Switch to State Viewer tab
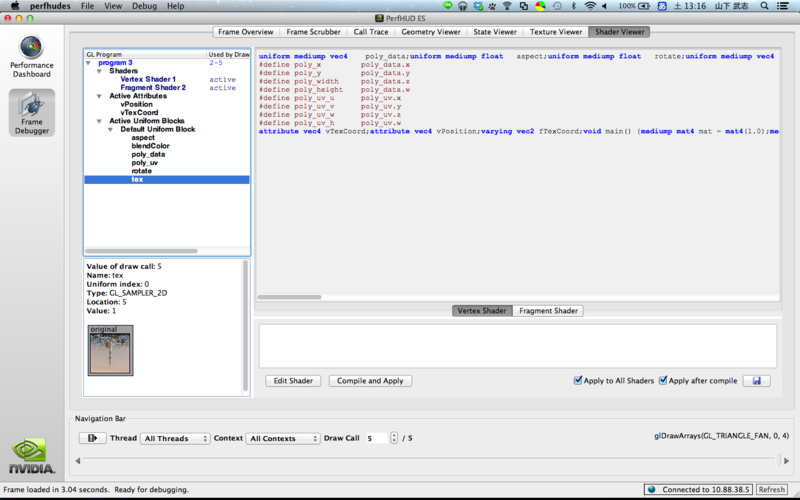Image resolution: width=800 pixels, height=500 pixels. pos(495,32)
